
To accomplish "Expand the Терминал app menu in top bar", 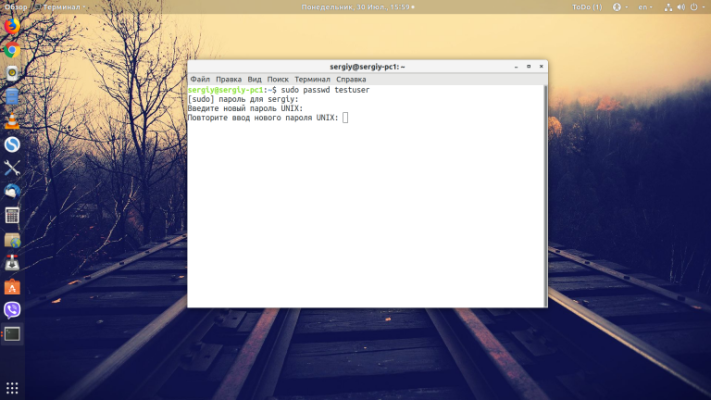I will (x=61, y=7).
